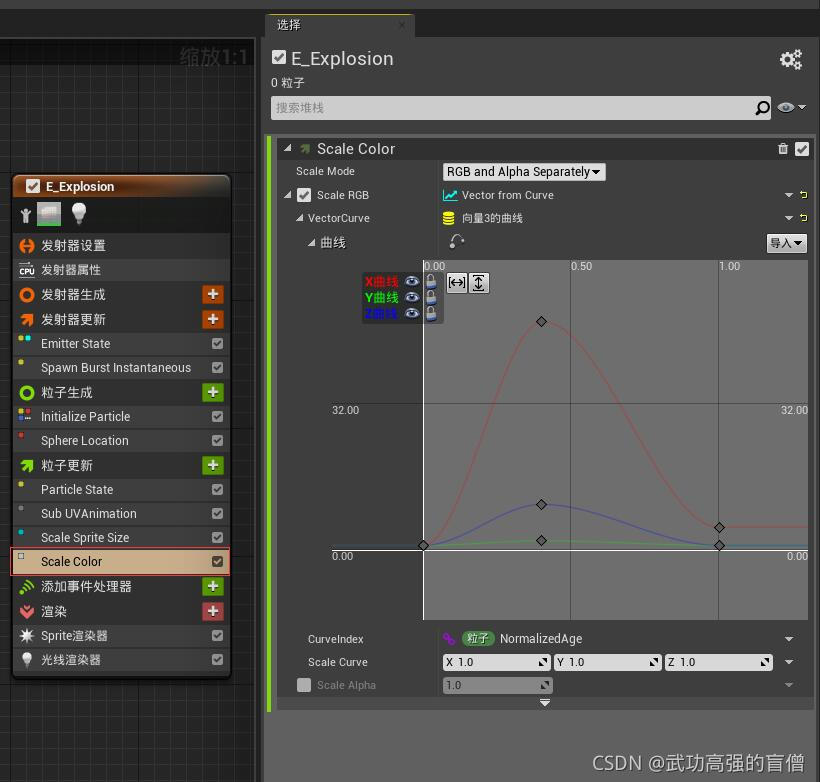Add module to 粒子更新 with plus

coord(213,465)
